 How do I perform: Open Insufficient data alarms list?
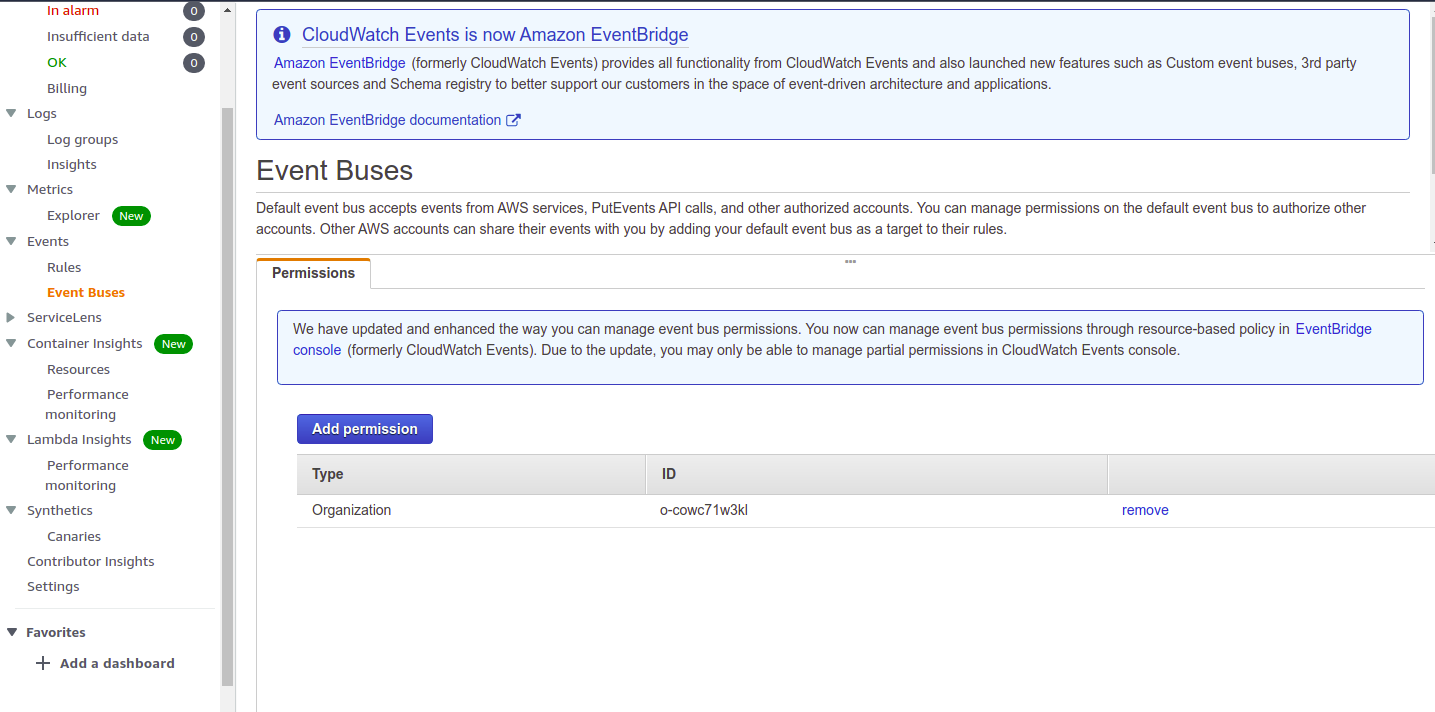pos(98,37)
